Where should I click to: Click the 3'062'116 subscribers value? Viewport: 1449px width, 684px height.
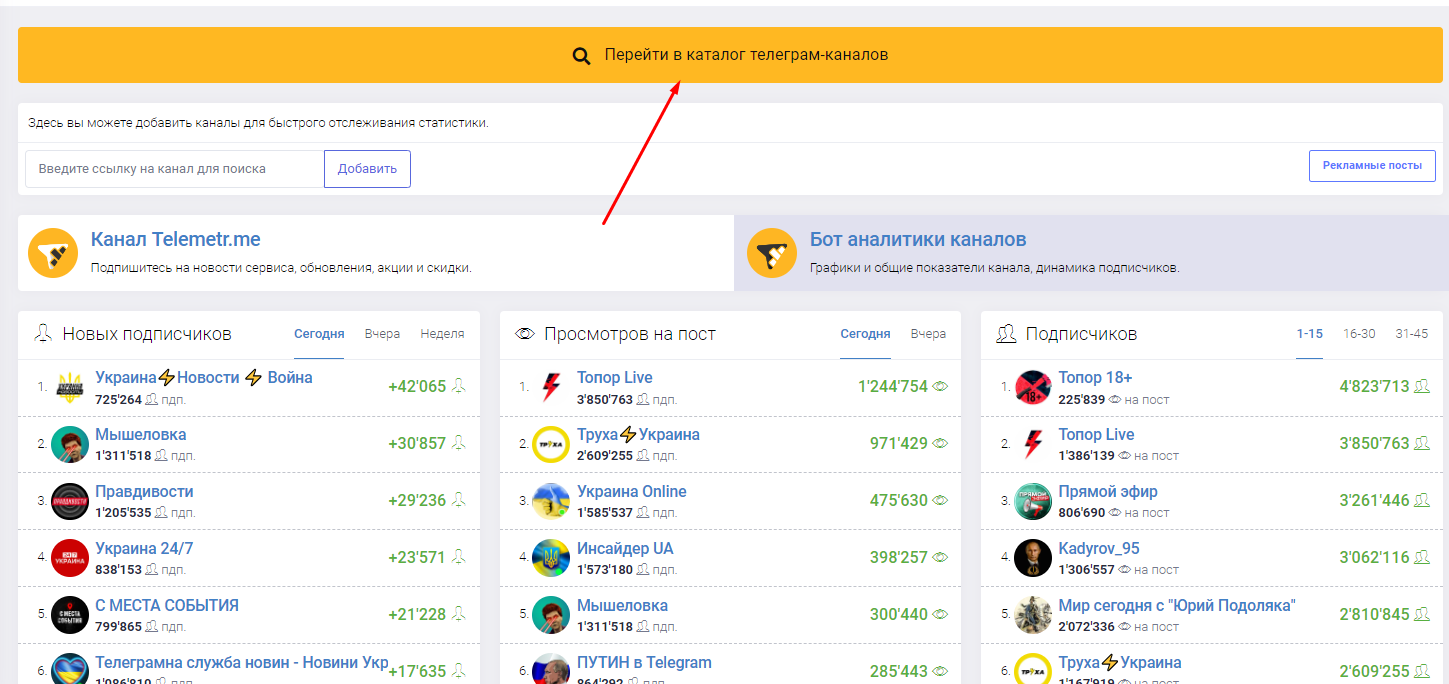pos(1374,557)
